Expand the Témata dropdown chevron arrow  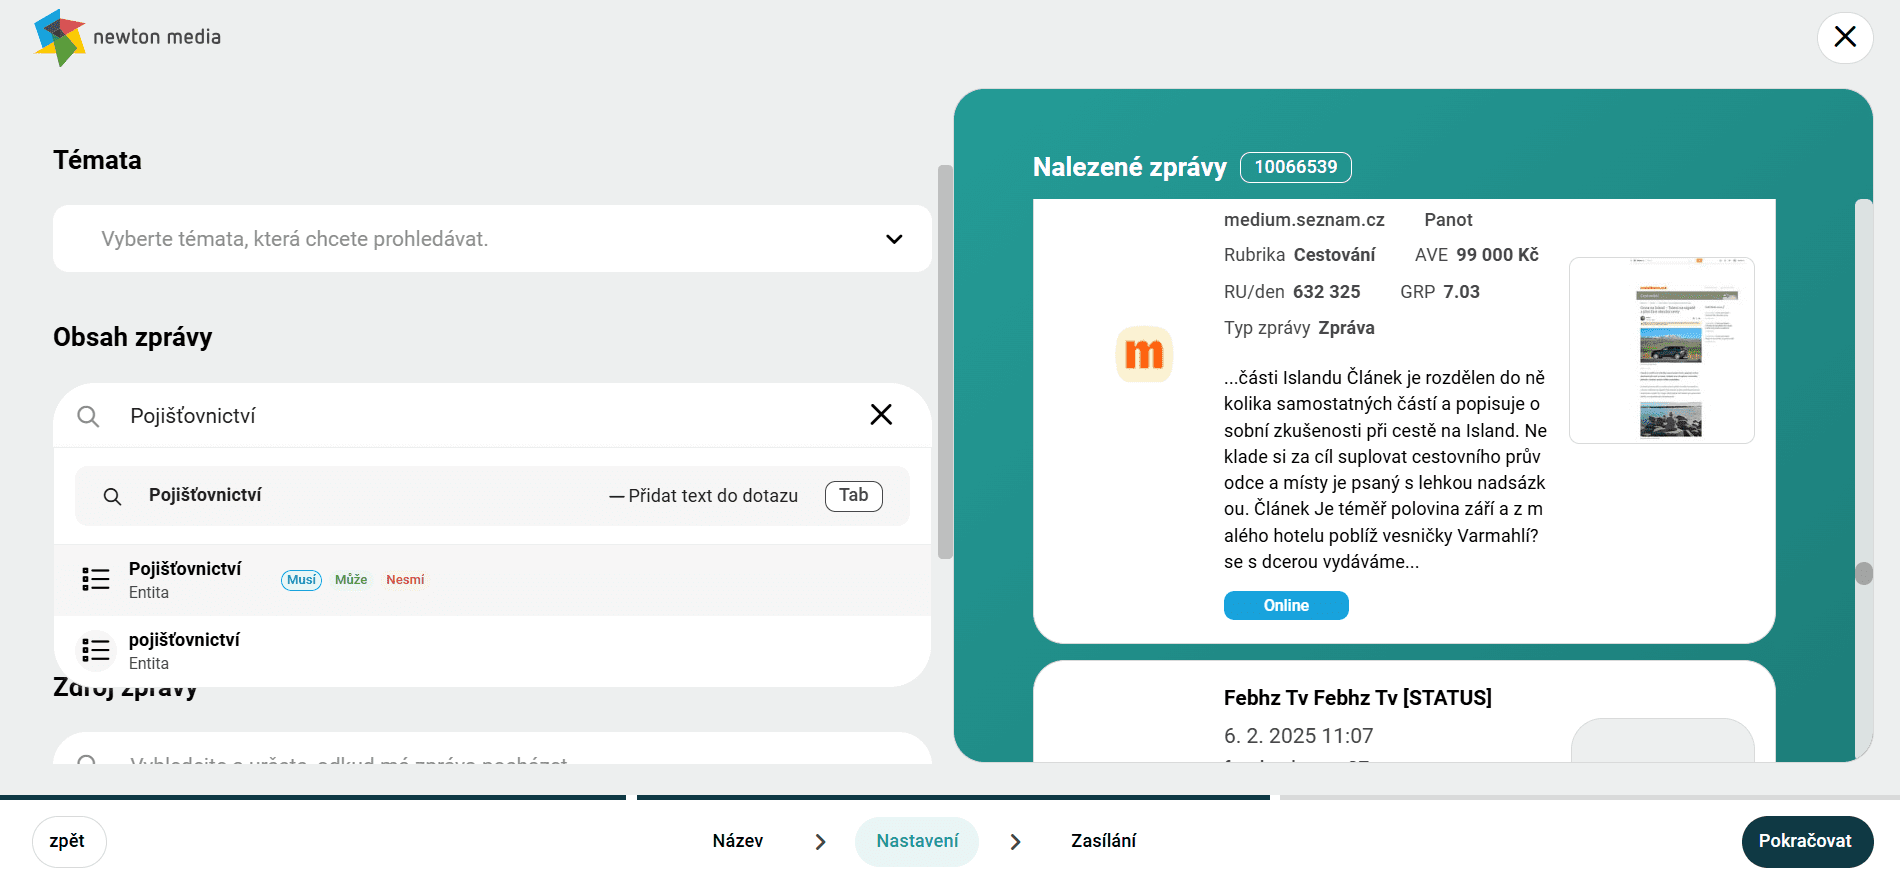tap(894, 239)
